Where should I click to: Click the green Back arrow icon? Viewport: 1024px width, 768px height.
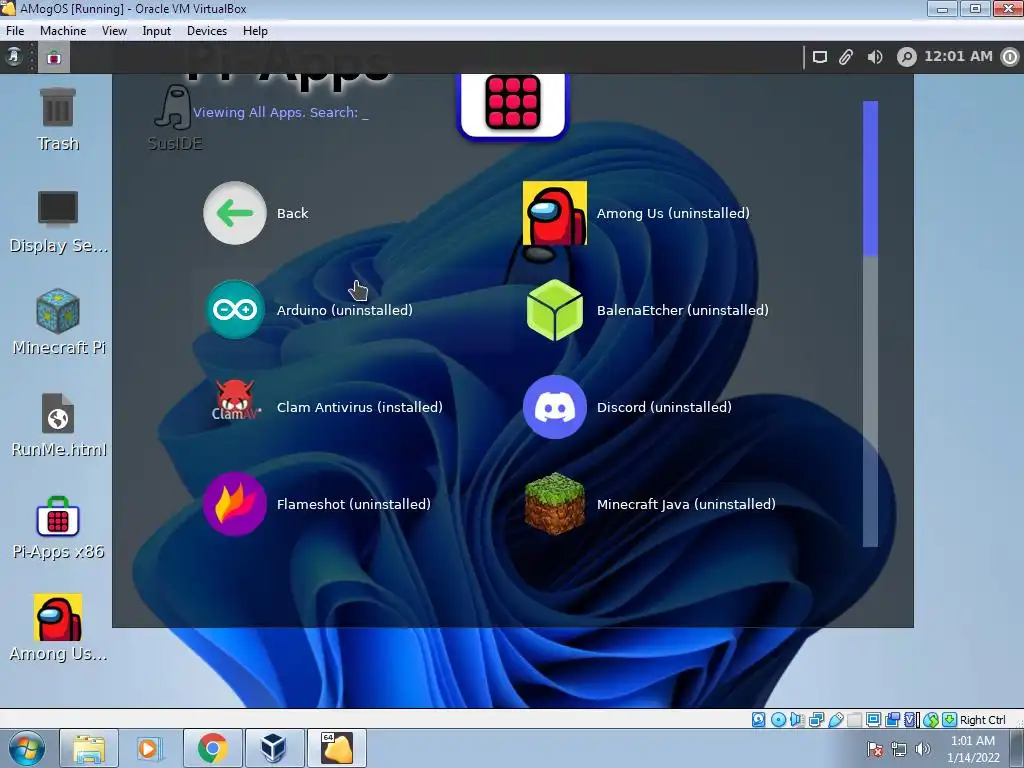234,213
